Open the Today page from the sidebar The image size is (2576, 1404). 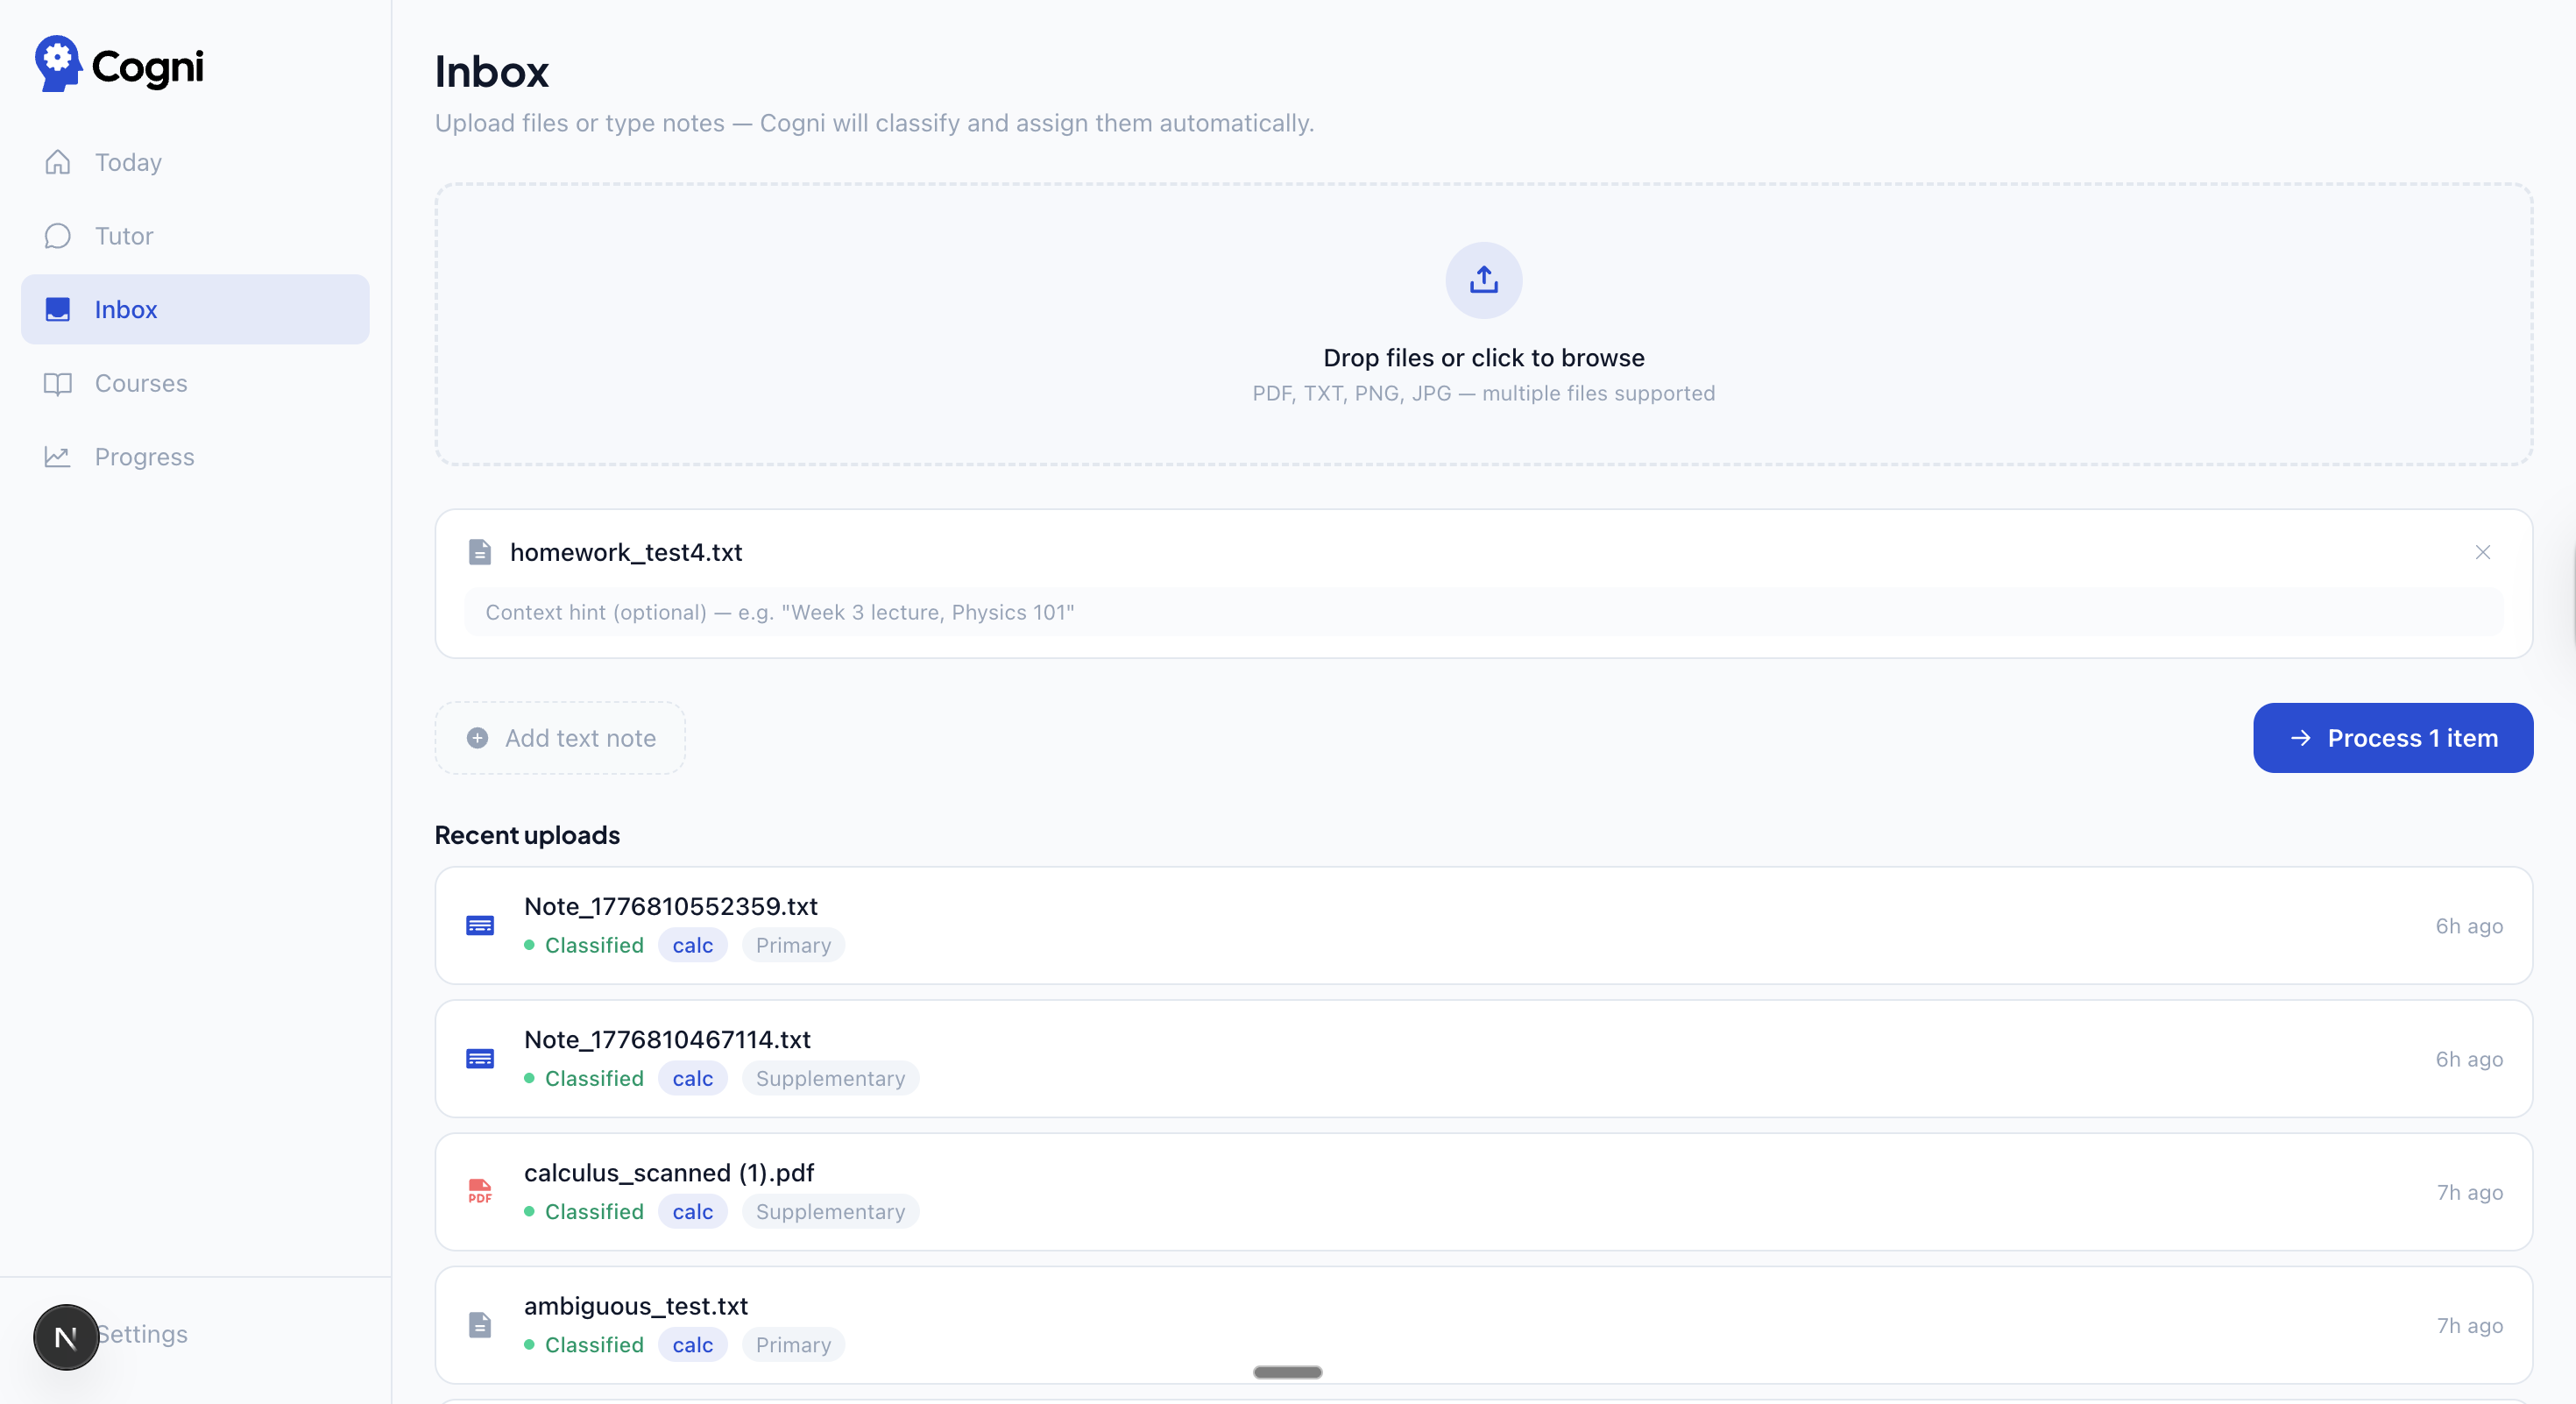click(x=195, y=162)
